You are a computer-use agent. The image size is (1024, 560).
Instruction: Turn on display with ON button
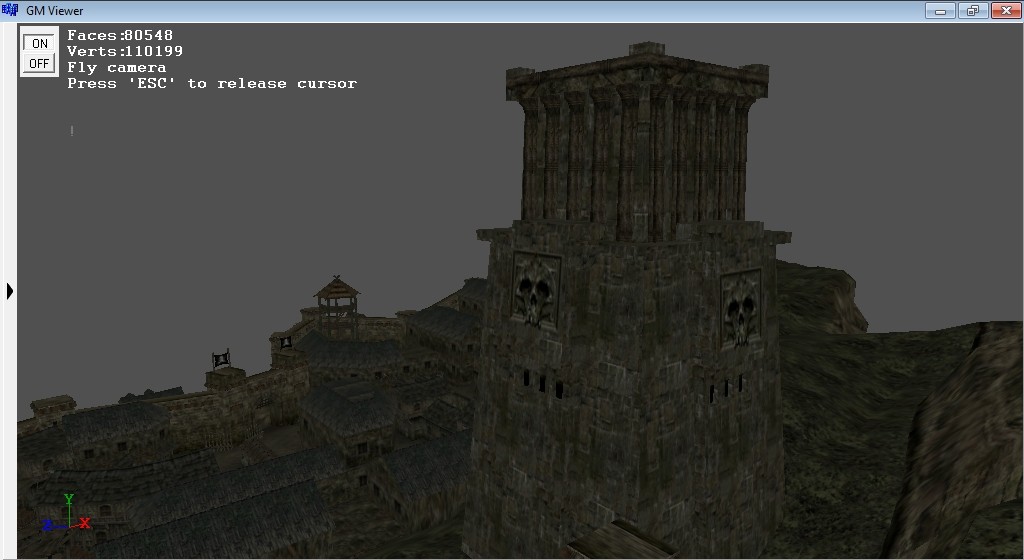[39, 43]
